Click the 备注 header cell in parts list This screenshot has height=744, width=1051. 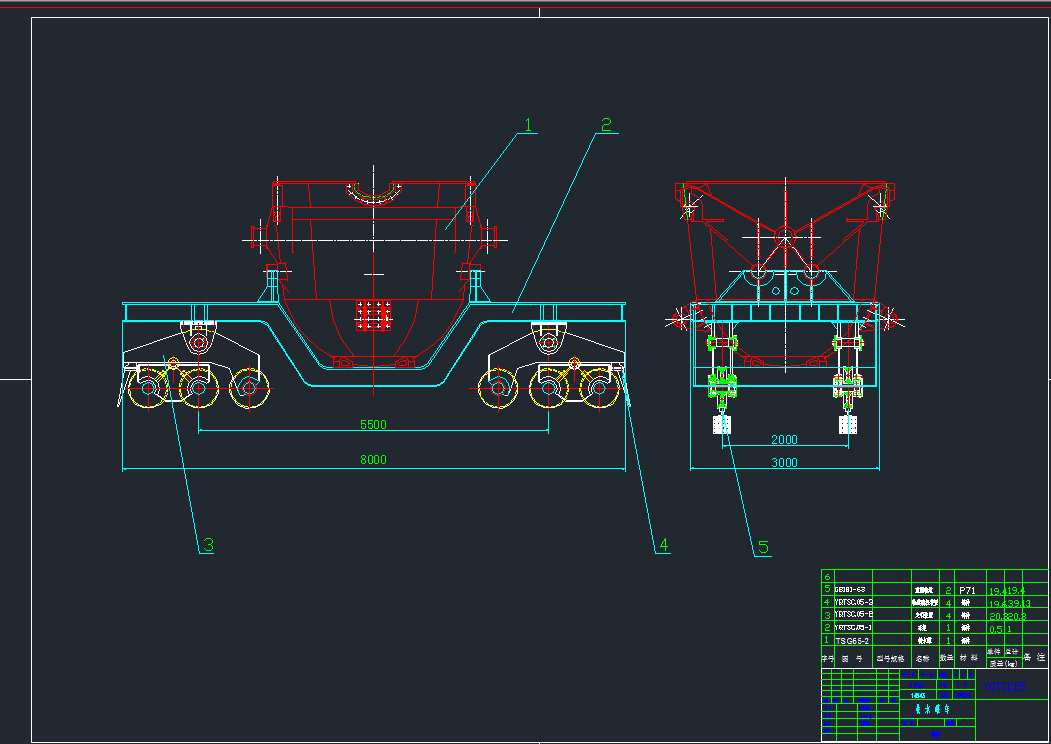point(1036,658)
